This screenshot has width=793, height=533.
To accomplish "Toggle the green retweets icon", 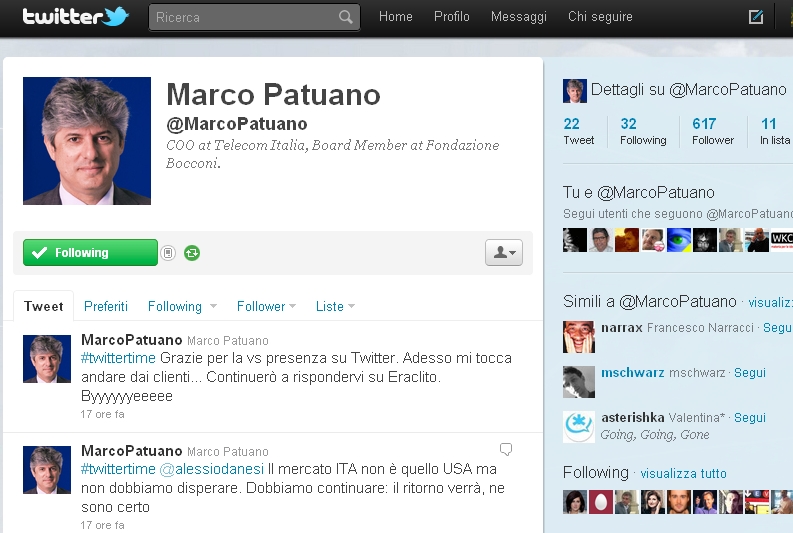I will pyautogui.click(x=192, y=253).
